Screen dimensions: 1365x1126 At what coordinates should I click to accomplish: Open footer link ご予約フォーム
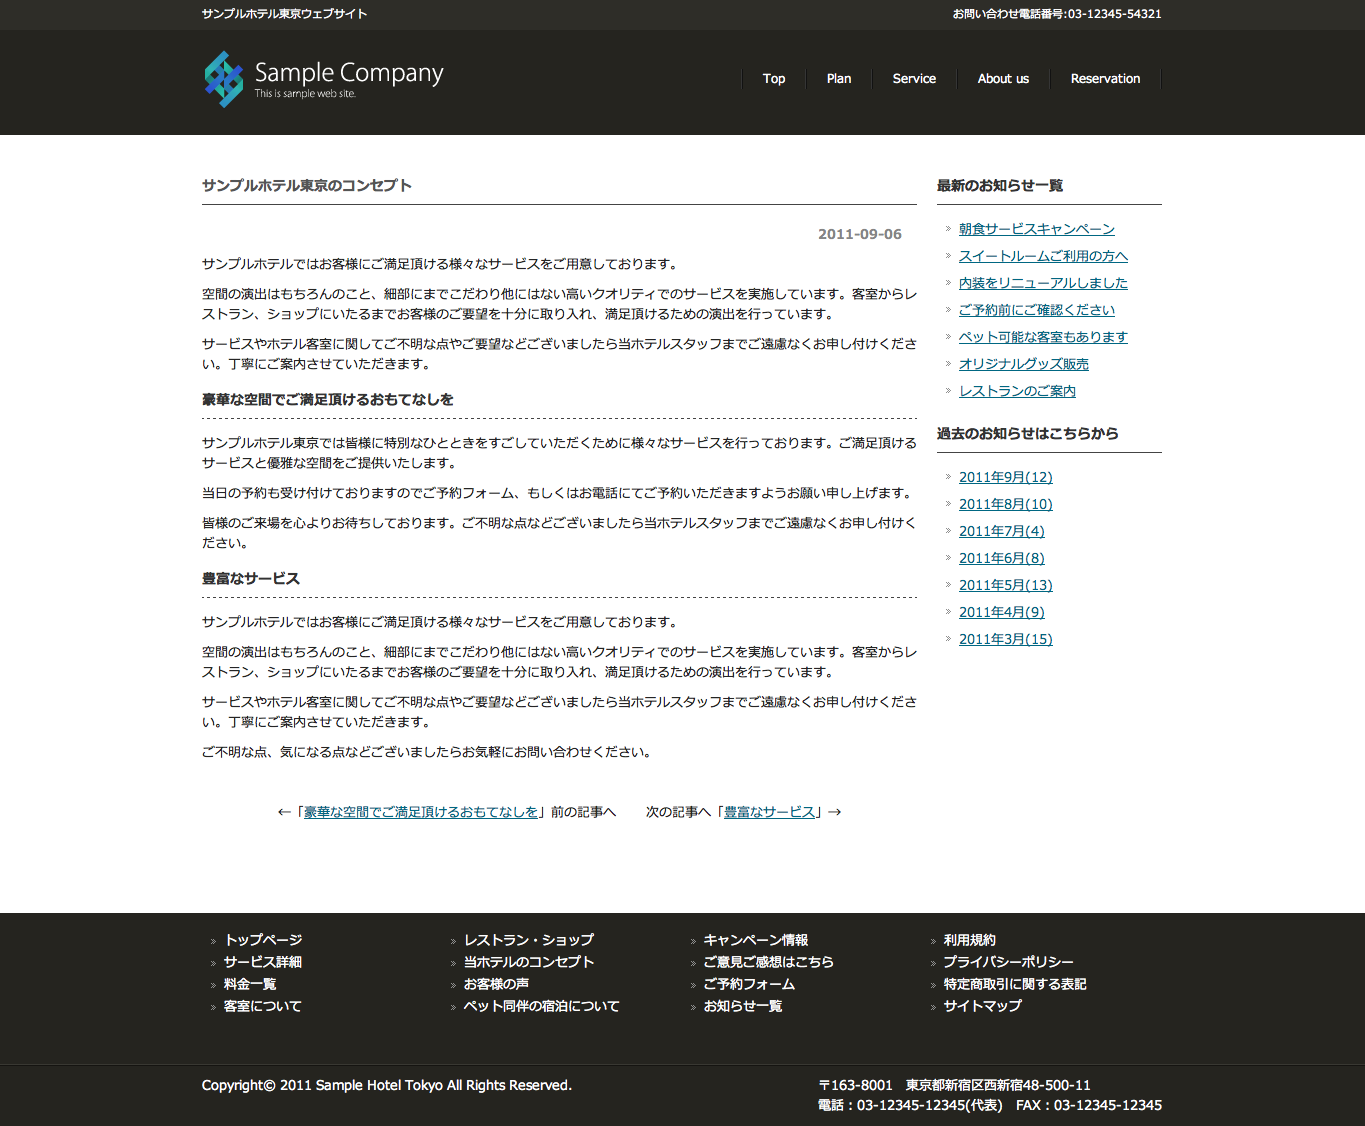(749, 984)
